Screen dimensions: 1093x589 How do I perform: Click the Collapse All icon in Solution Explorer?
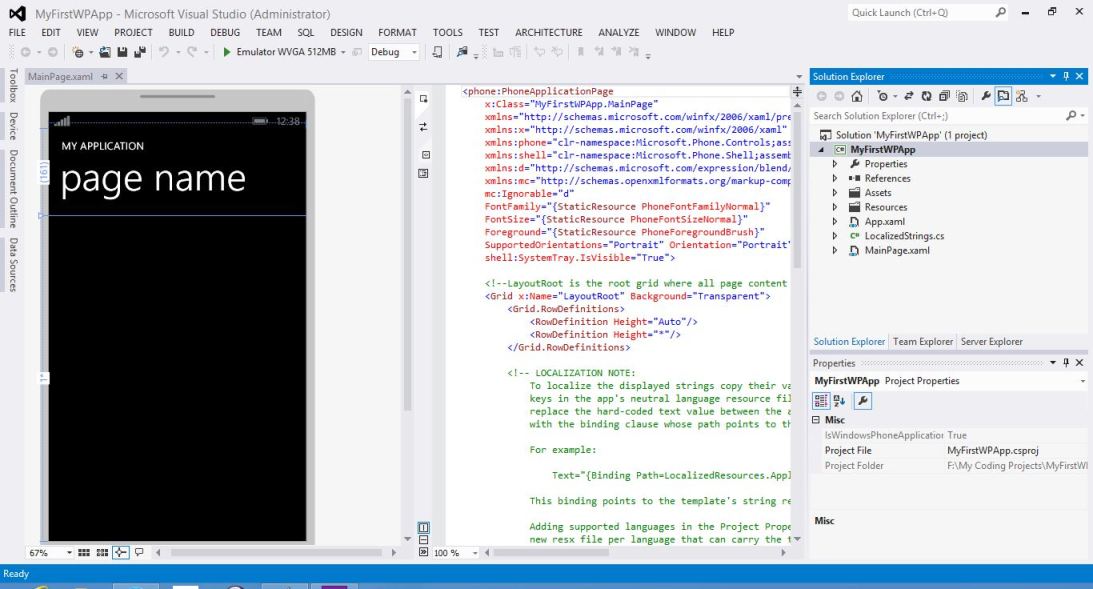tap(944, 96)
